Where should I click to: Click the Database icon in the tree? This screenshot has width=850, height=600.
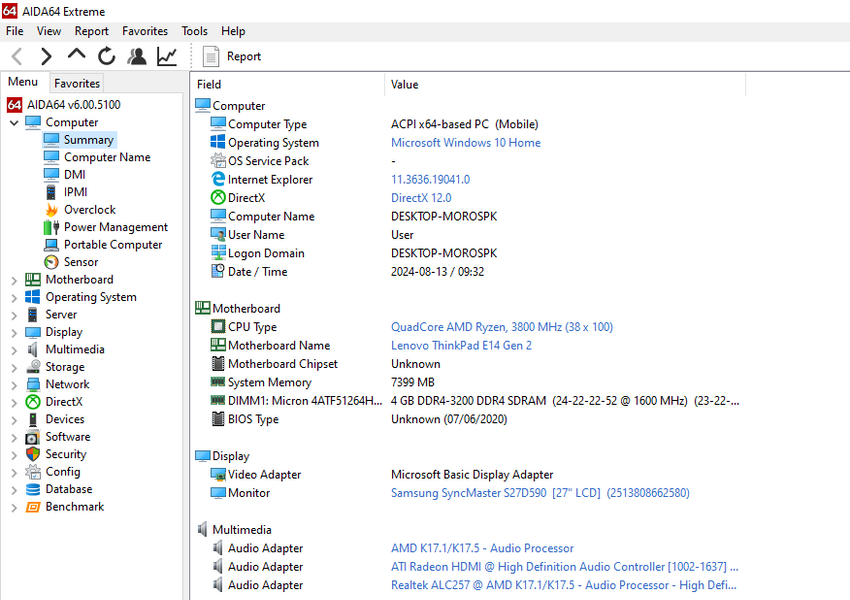[x=33, y=489]
